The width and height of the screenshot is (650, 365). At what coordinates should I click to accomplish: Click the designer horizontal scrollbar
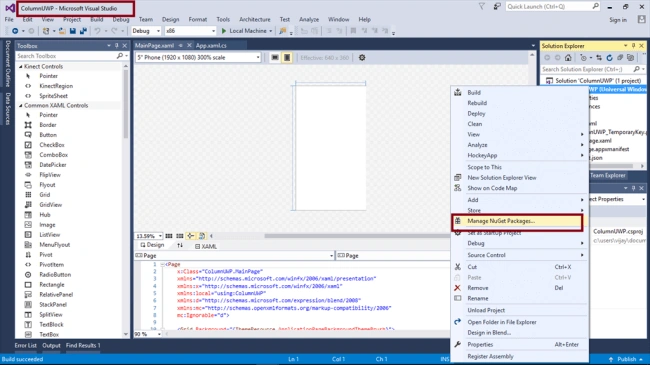point(357,236)
